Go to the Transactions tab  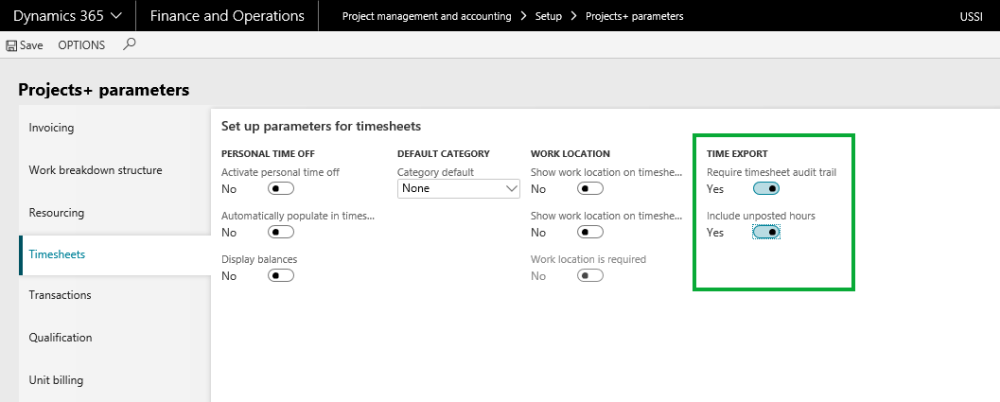(60, 295)
